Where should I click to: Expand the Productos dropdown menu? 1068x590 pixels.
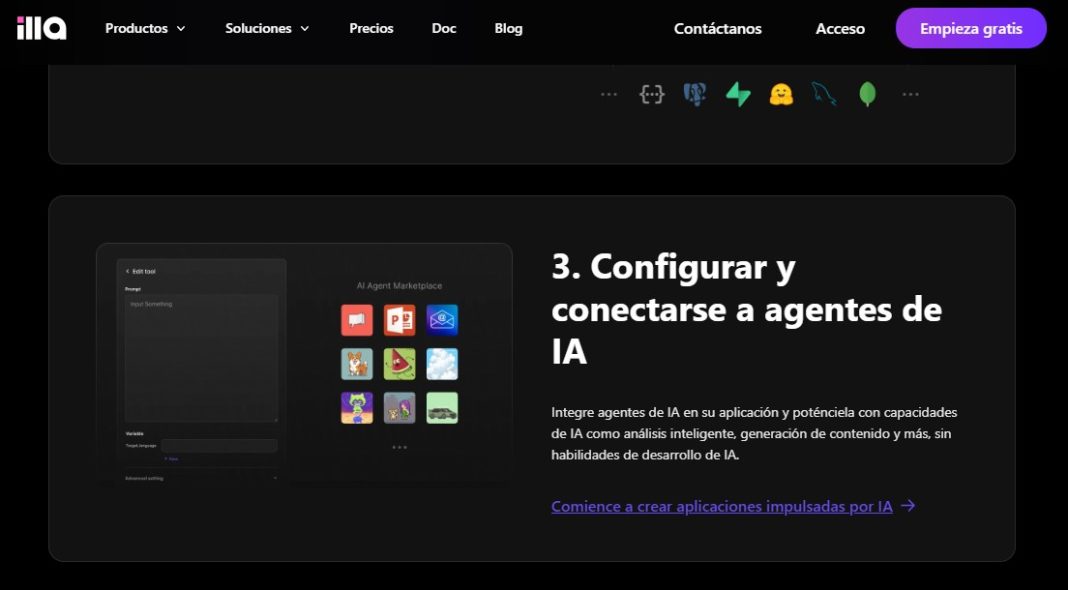point(144,28)
